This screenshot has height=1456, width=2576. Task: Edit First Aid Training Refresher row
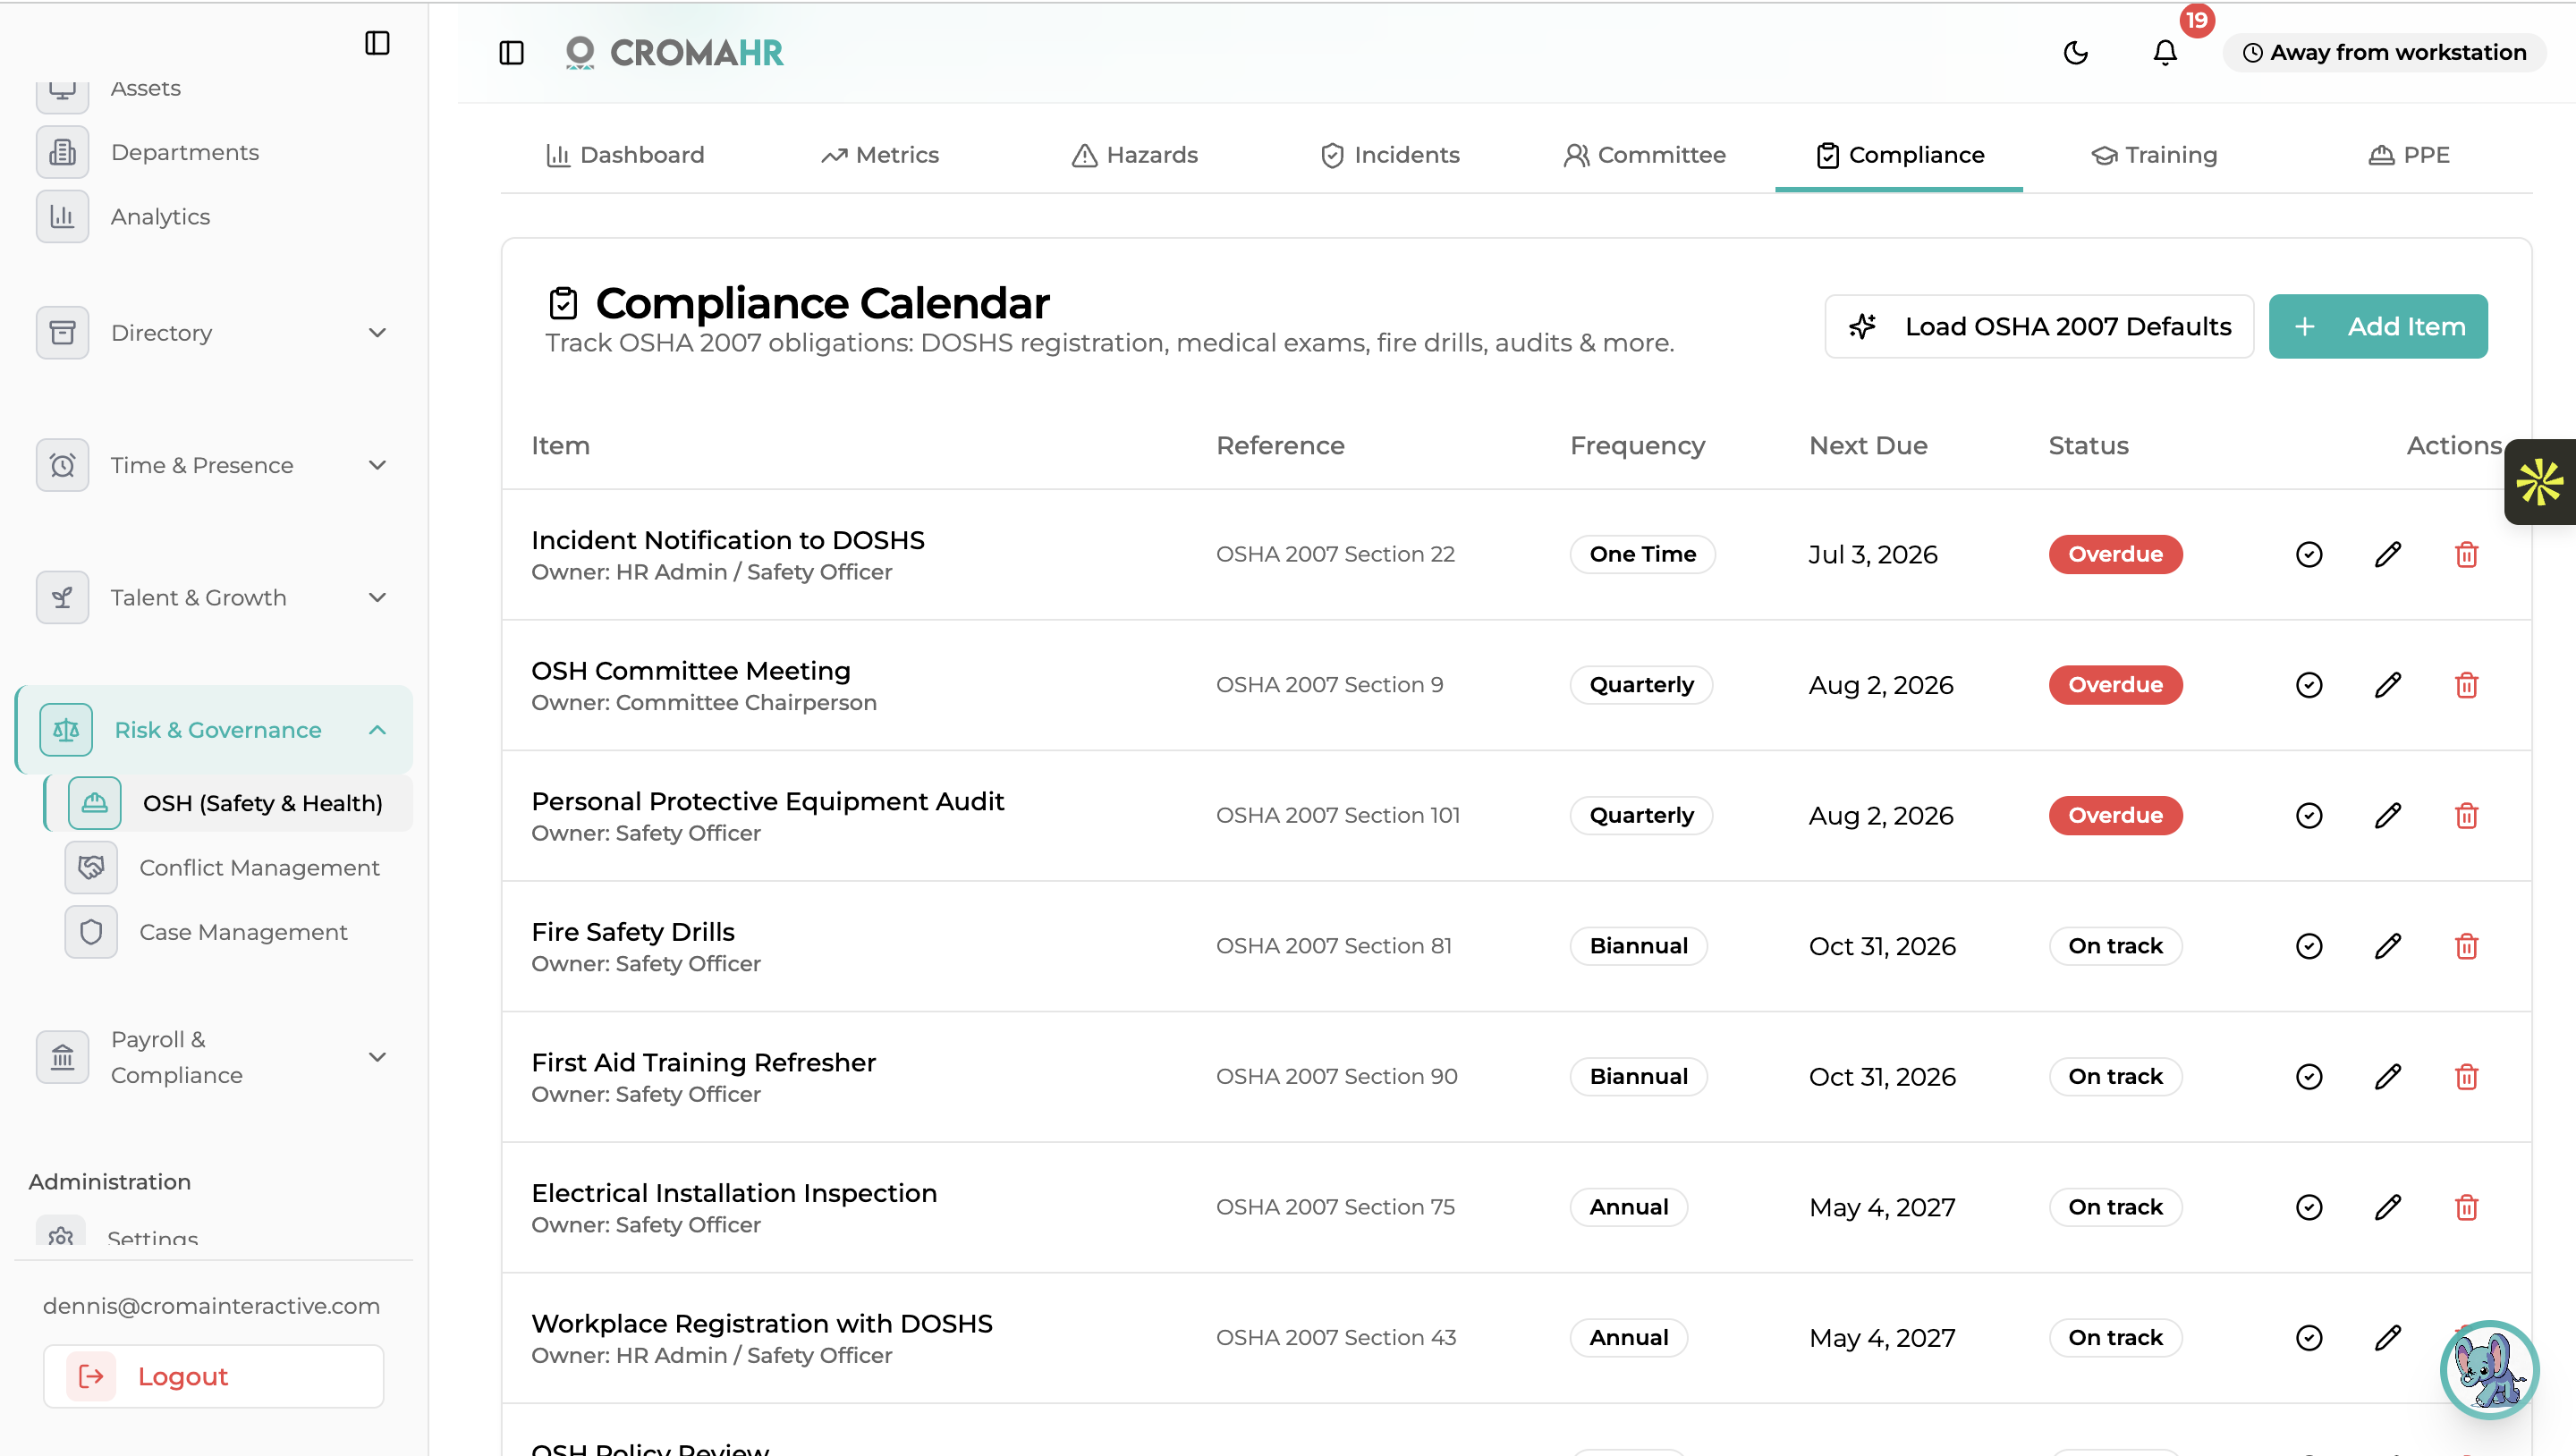[x=2388, y=1076]
